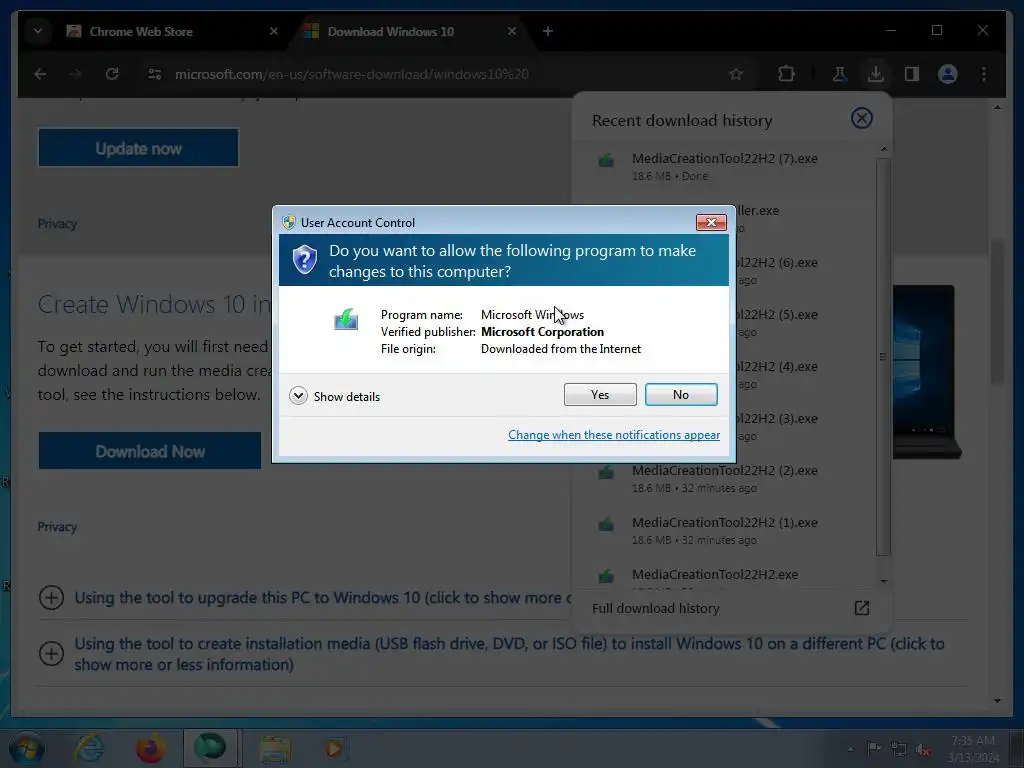Open the Windows Start menu orb
The width and height of the screenshot is (1024, 768).
26,748
